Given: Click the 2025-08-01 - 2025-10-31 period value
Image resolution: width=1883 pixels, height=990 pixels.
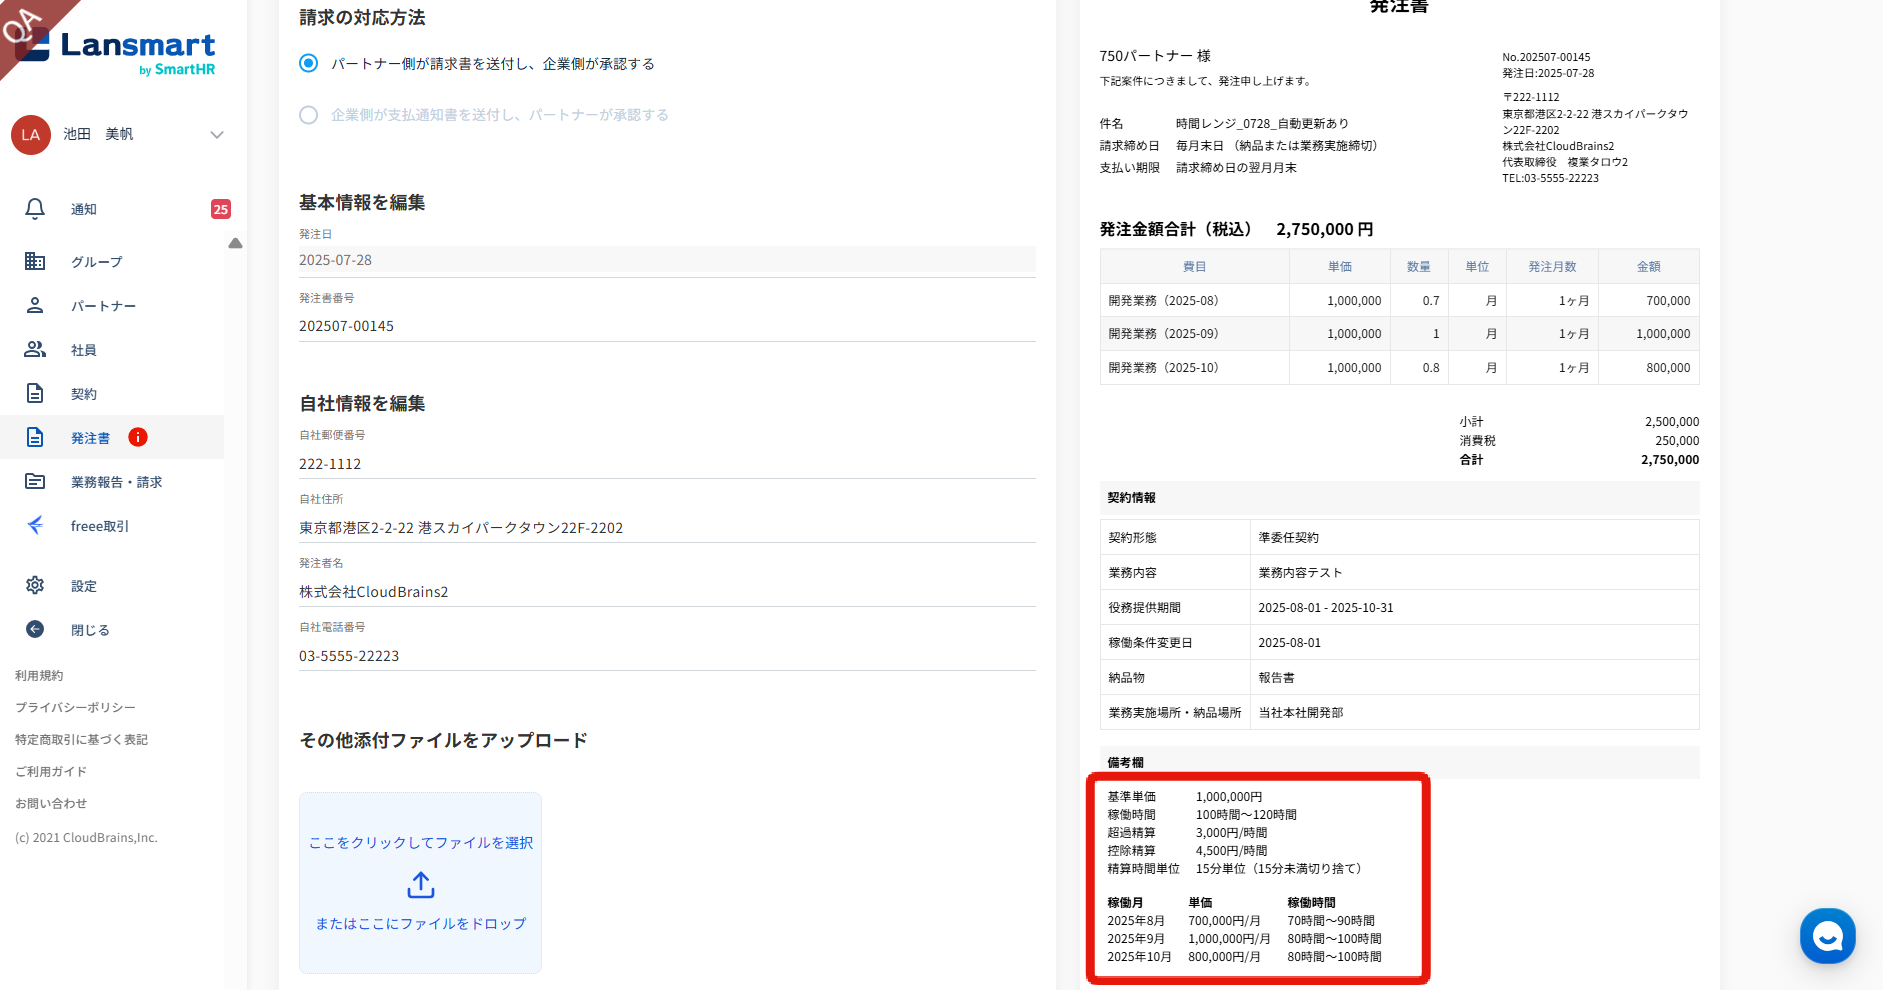Looking at the screenshot, I should tap(1325, 608).
